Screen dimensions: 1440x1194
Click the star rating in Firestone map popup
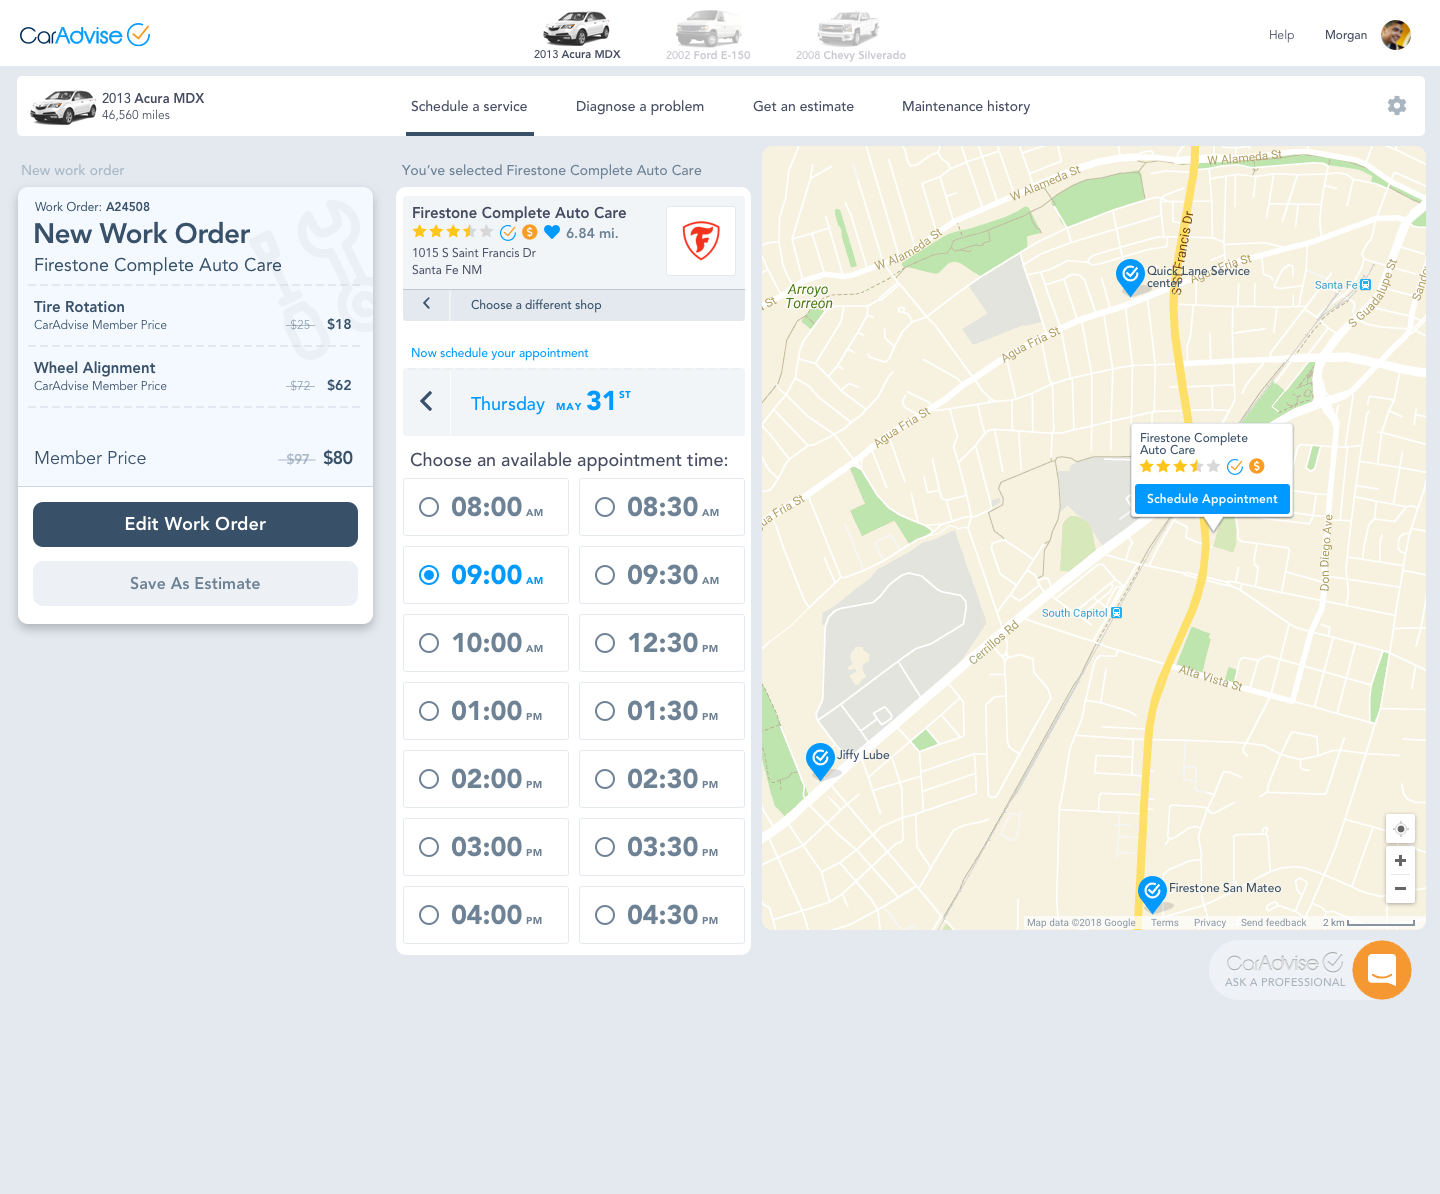click(x=1180, y=466)
